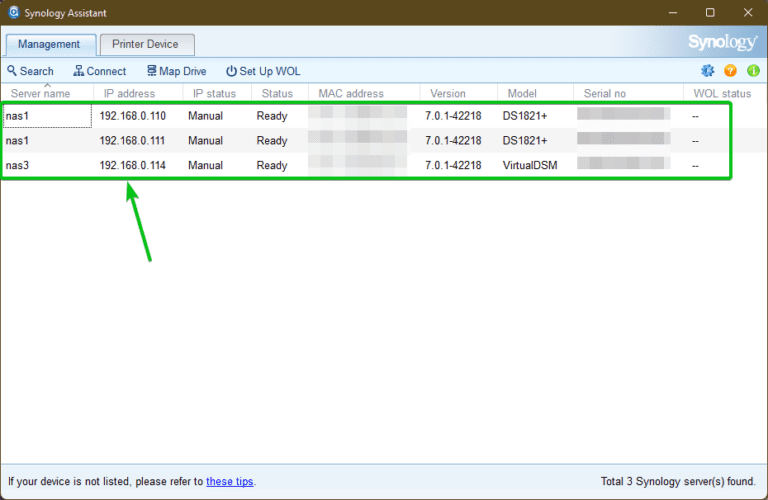Screen dimensions: 768x500
Task: Sort by IP address column header
Action: 138,94
